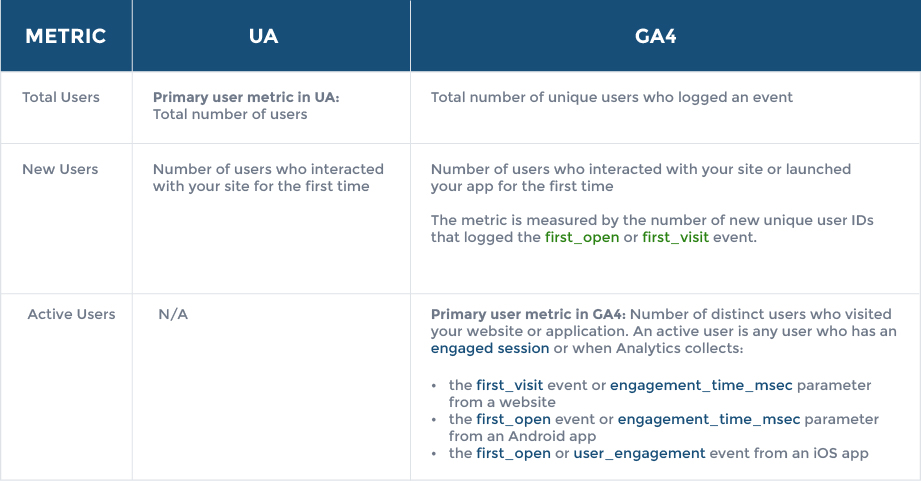Open first_open link in iOS app bullet
Viewport: 921px width, 481px height.
(513, 453)
